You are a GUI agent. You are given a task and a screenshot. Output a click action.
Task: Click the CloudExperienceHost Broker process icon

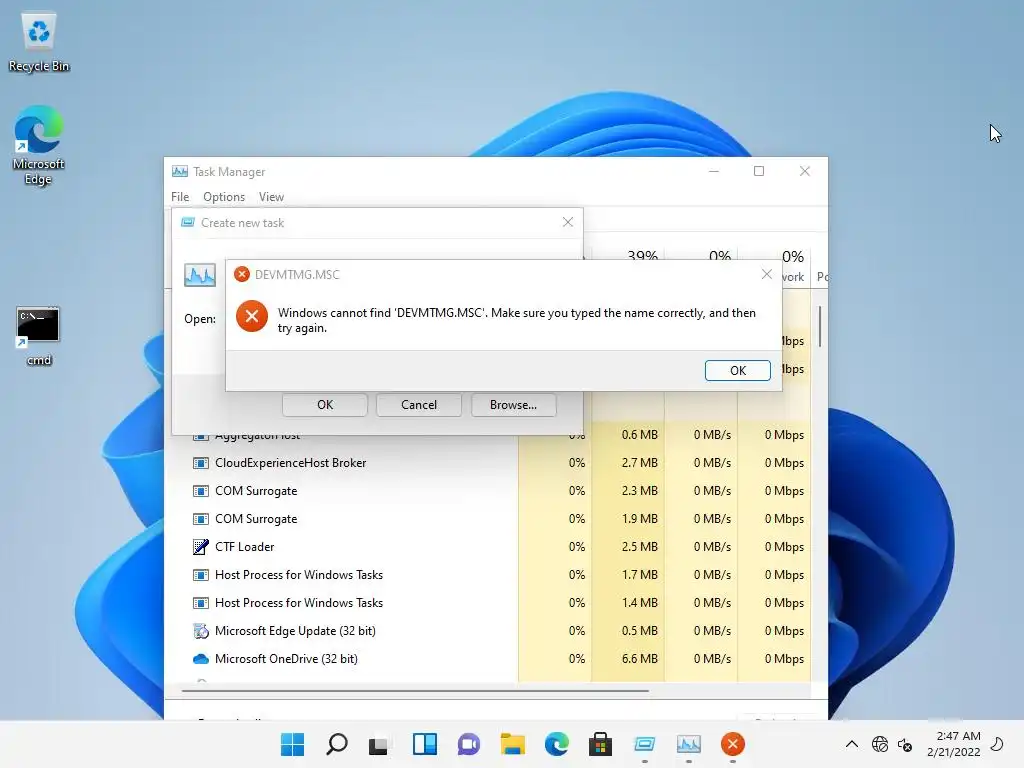(200, 463)
